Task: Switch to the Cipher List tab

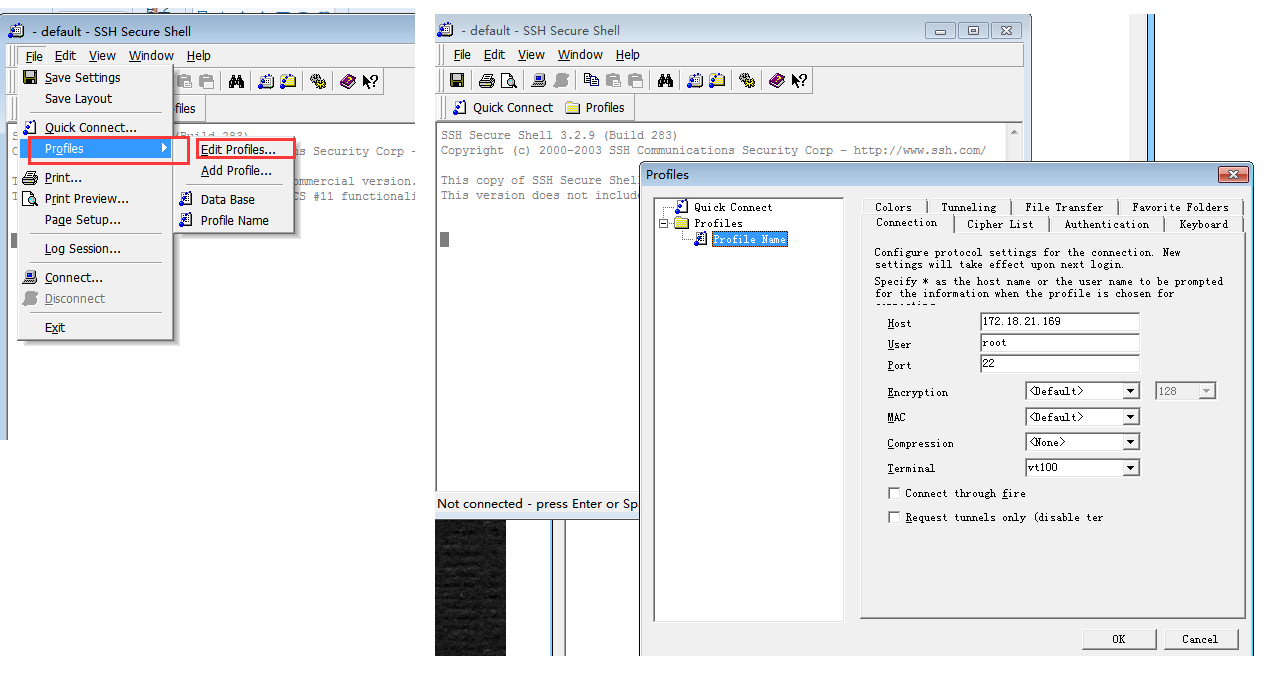Action: tap(1000, 224)
